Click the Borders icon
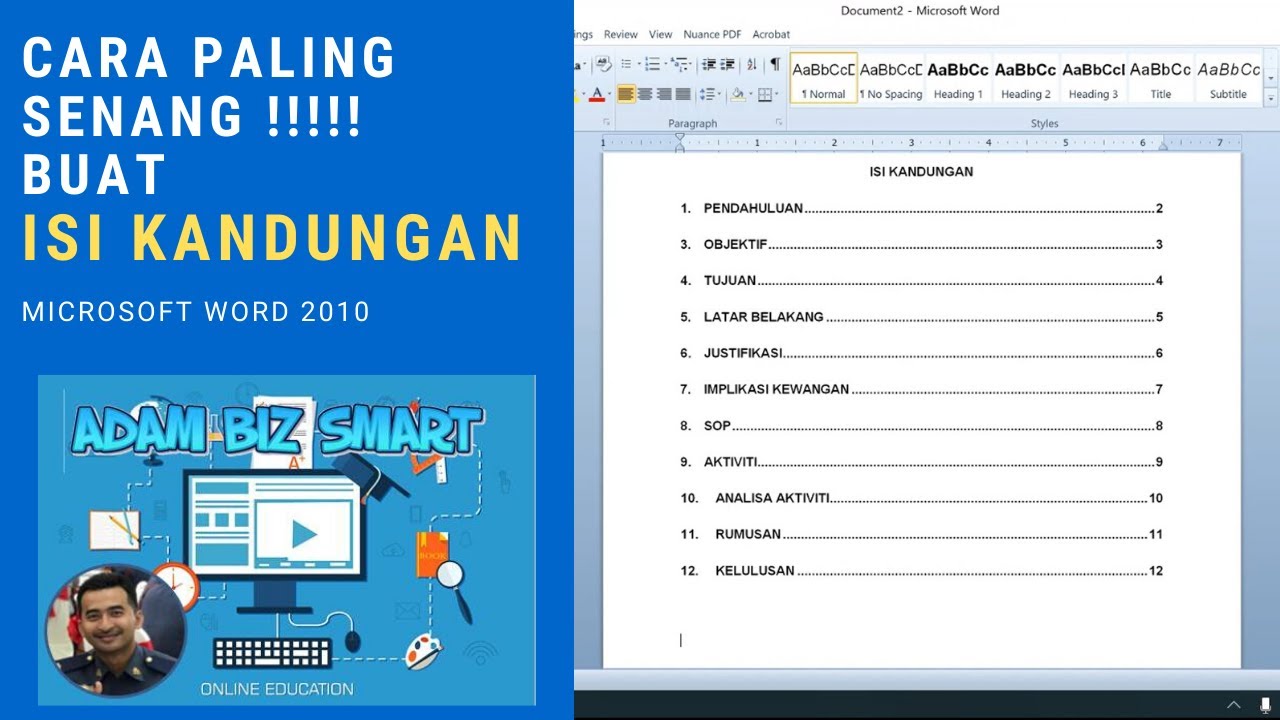The image size is (1280, 720). (765, 94)
